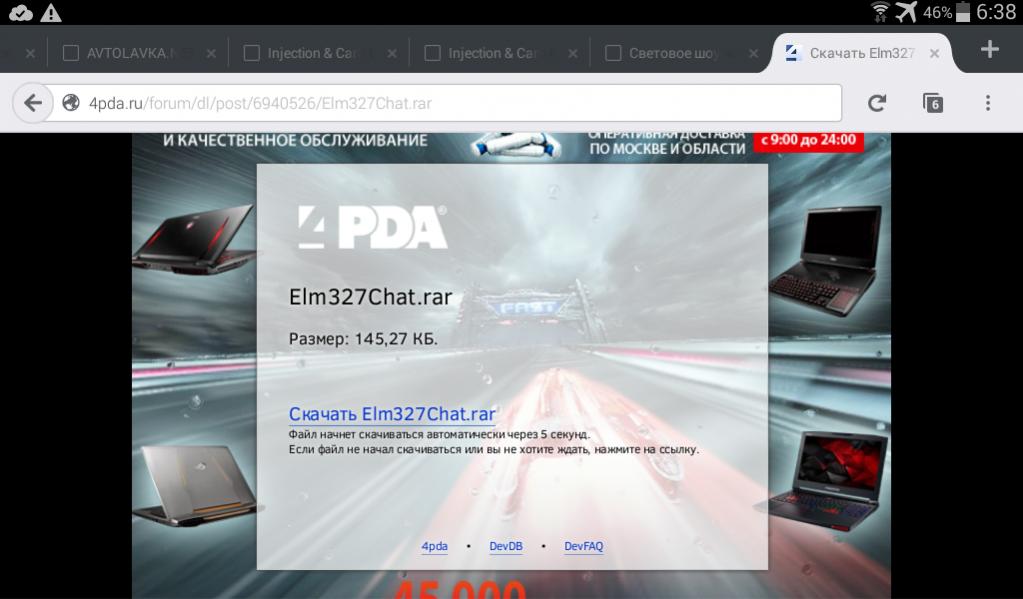The image size is (1023, 599).
Task: Select the Скачать Elm327 tab
Action: pyautogui.click(x=861, y=54)
